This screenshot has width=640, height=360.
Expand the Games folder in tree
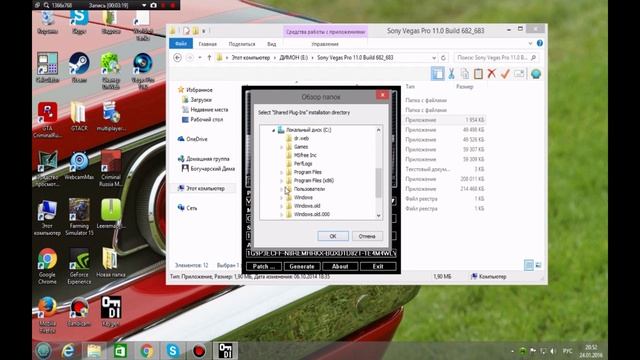click(x=281, y=147)
